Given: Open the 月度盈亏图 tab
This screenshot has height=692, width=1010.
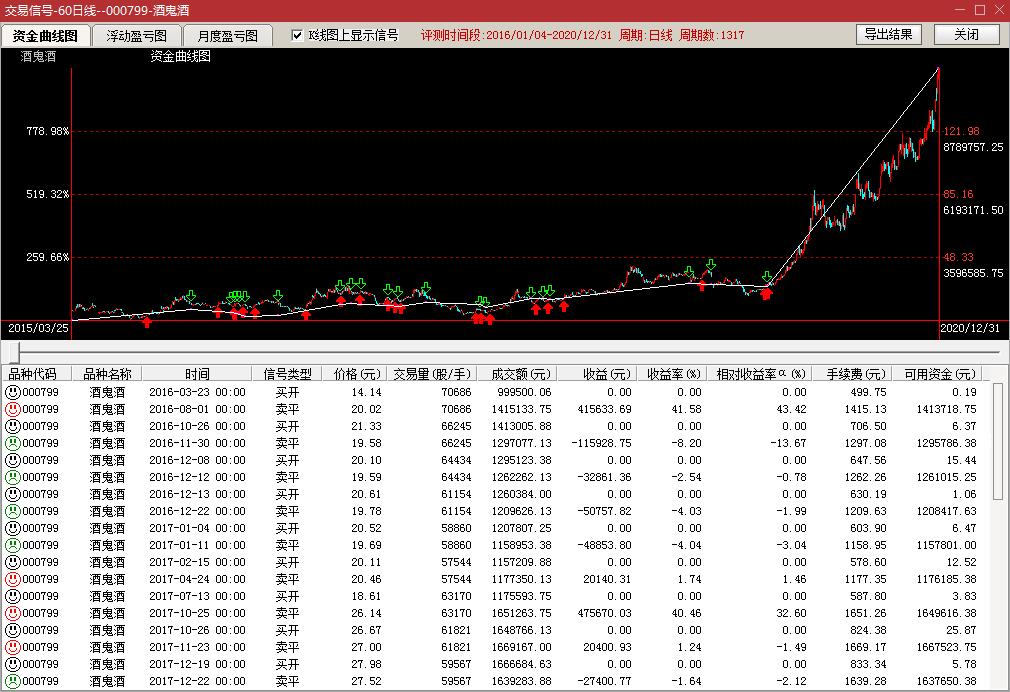Looking at the screenshot, I should tap(230, 33).
